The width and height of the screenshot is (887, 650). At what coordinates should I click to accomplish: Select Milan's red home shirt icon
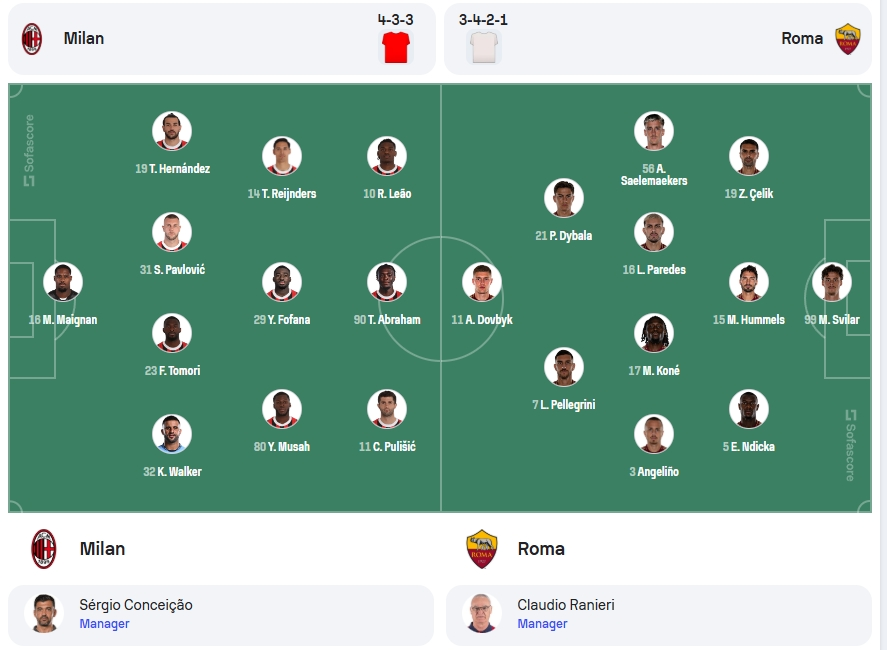[x=395, y=47]
